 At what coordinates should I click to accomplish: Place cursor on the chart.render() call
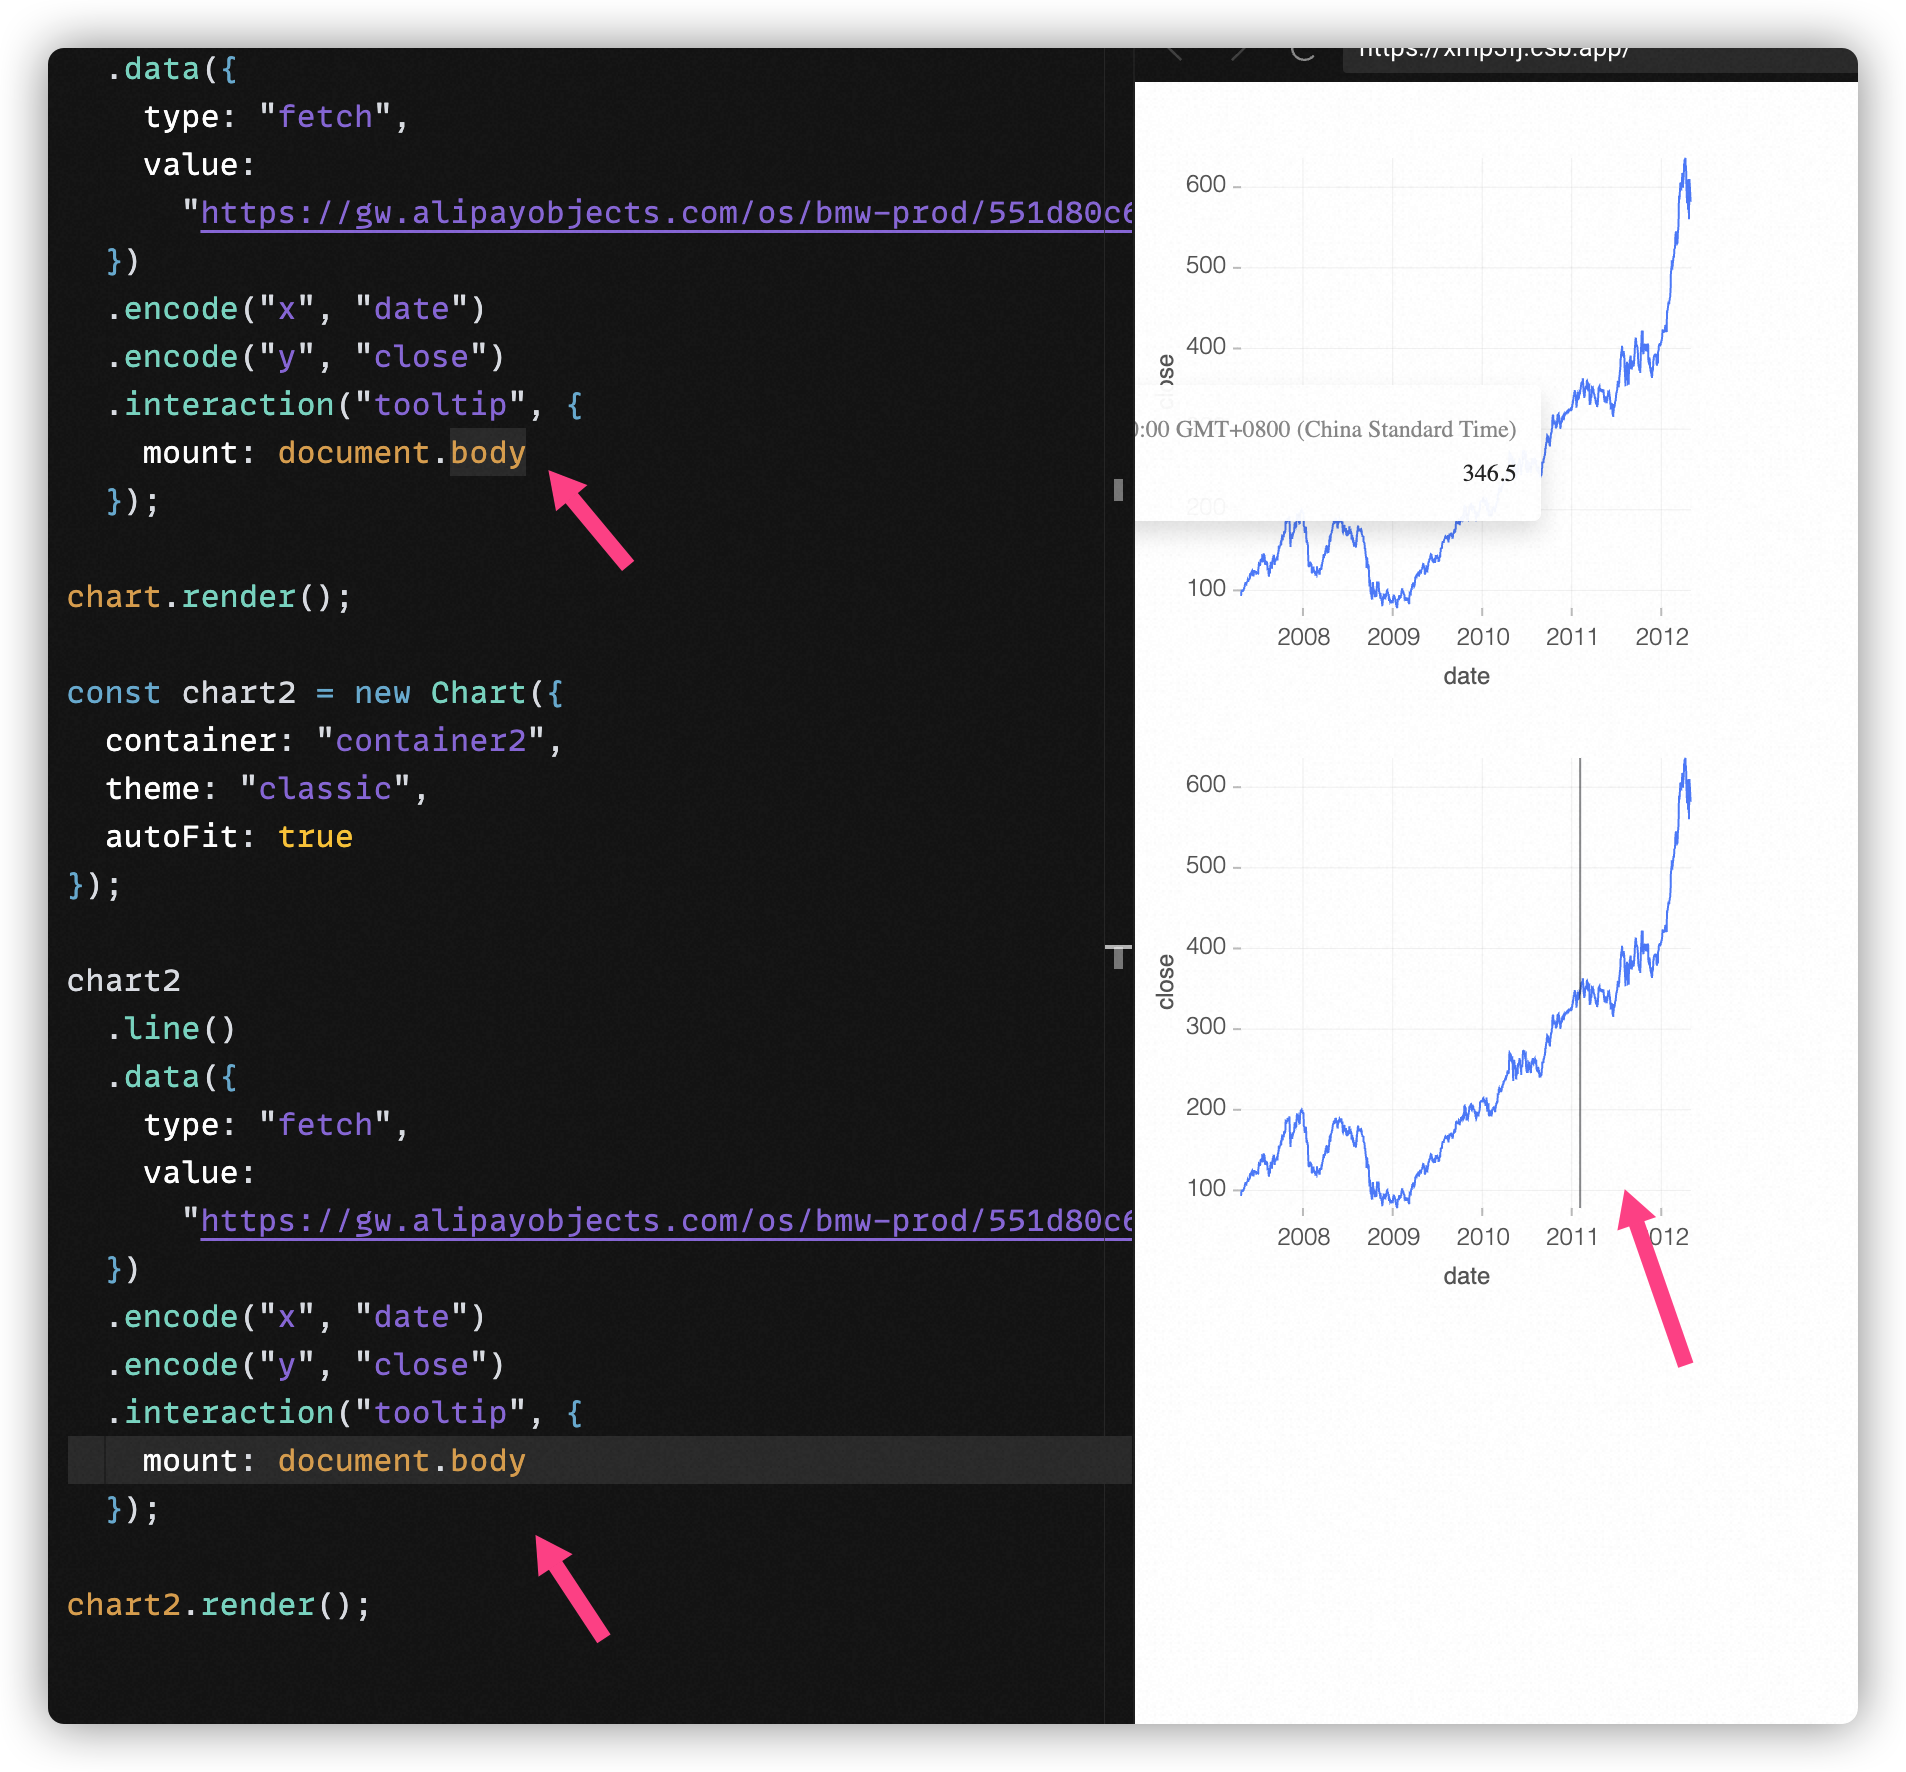pos(208,596)
